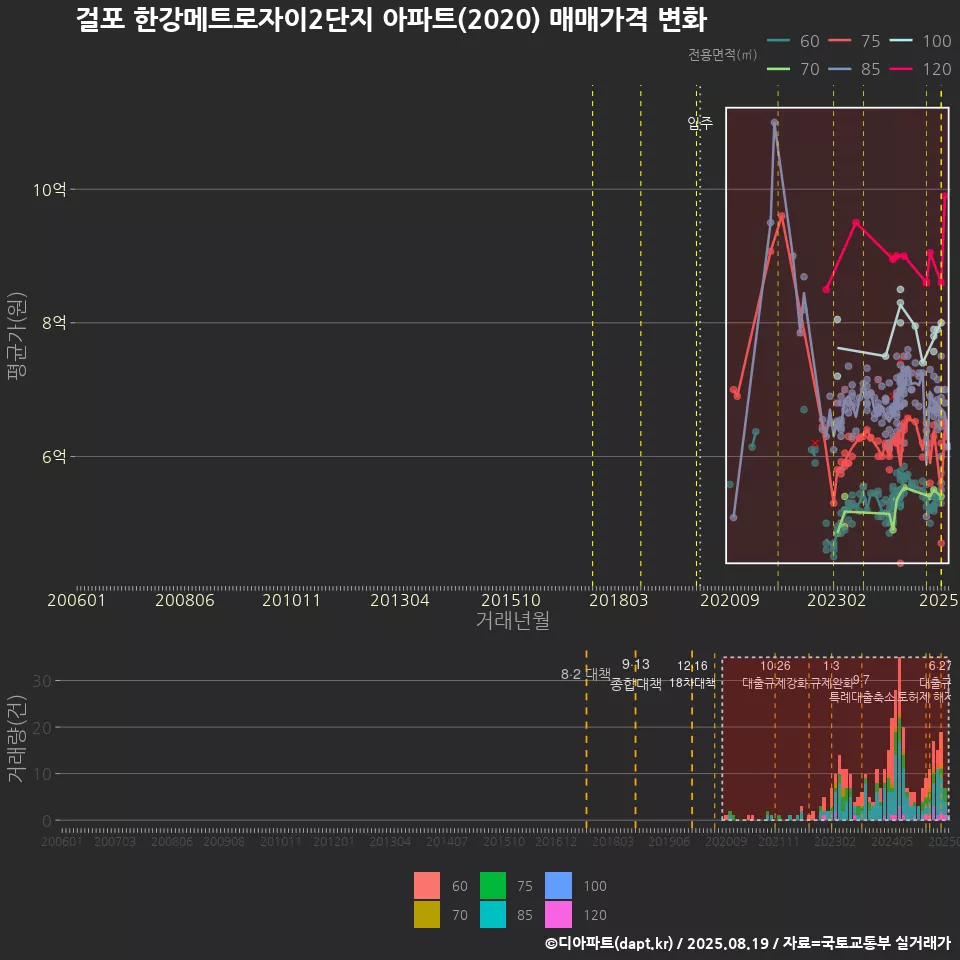
Task: Click the 입주 annotation label
Action: pos(700,123)
